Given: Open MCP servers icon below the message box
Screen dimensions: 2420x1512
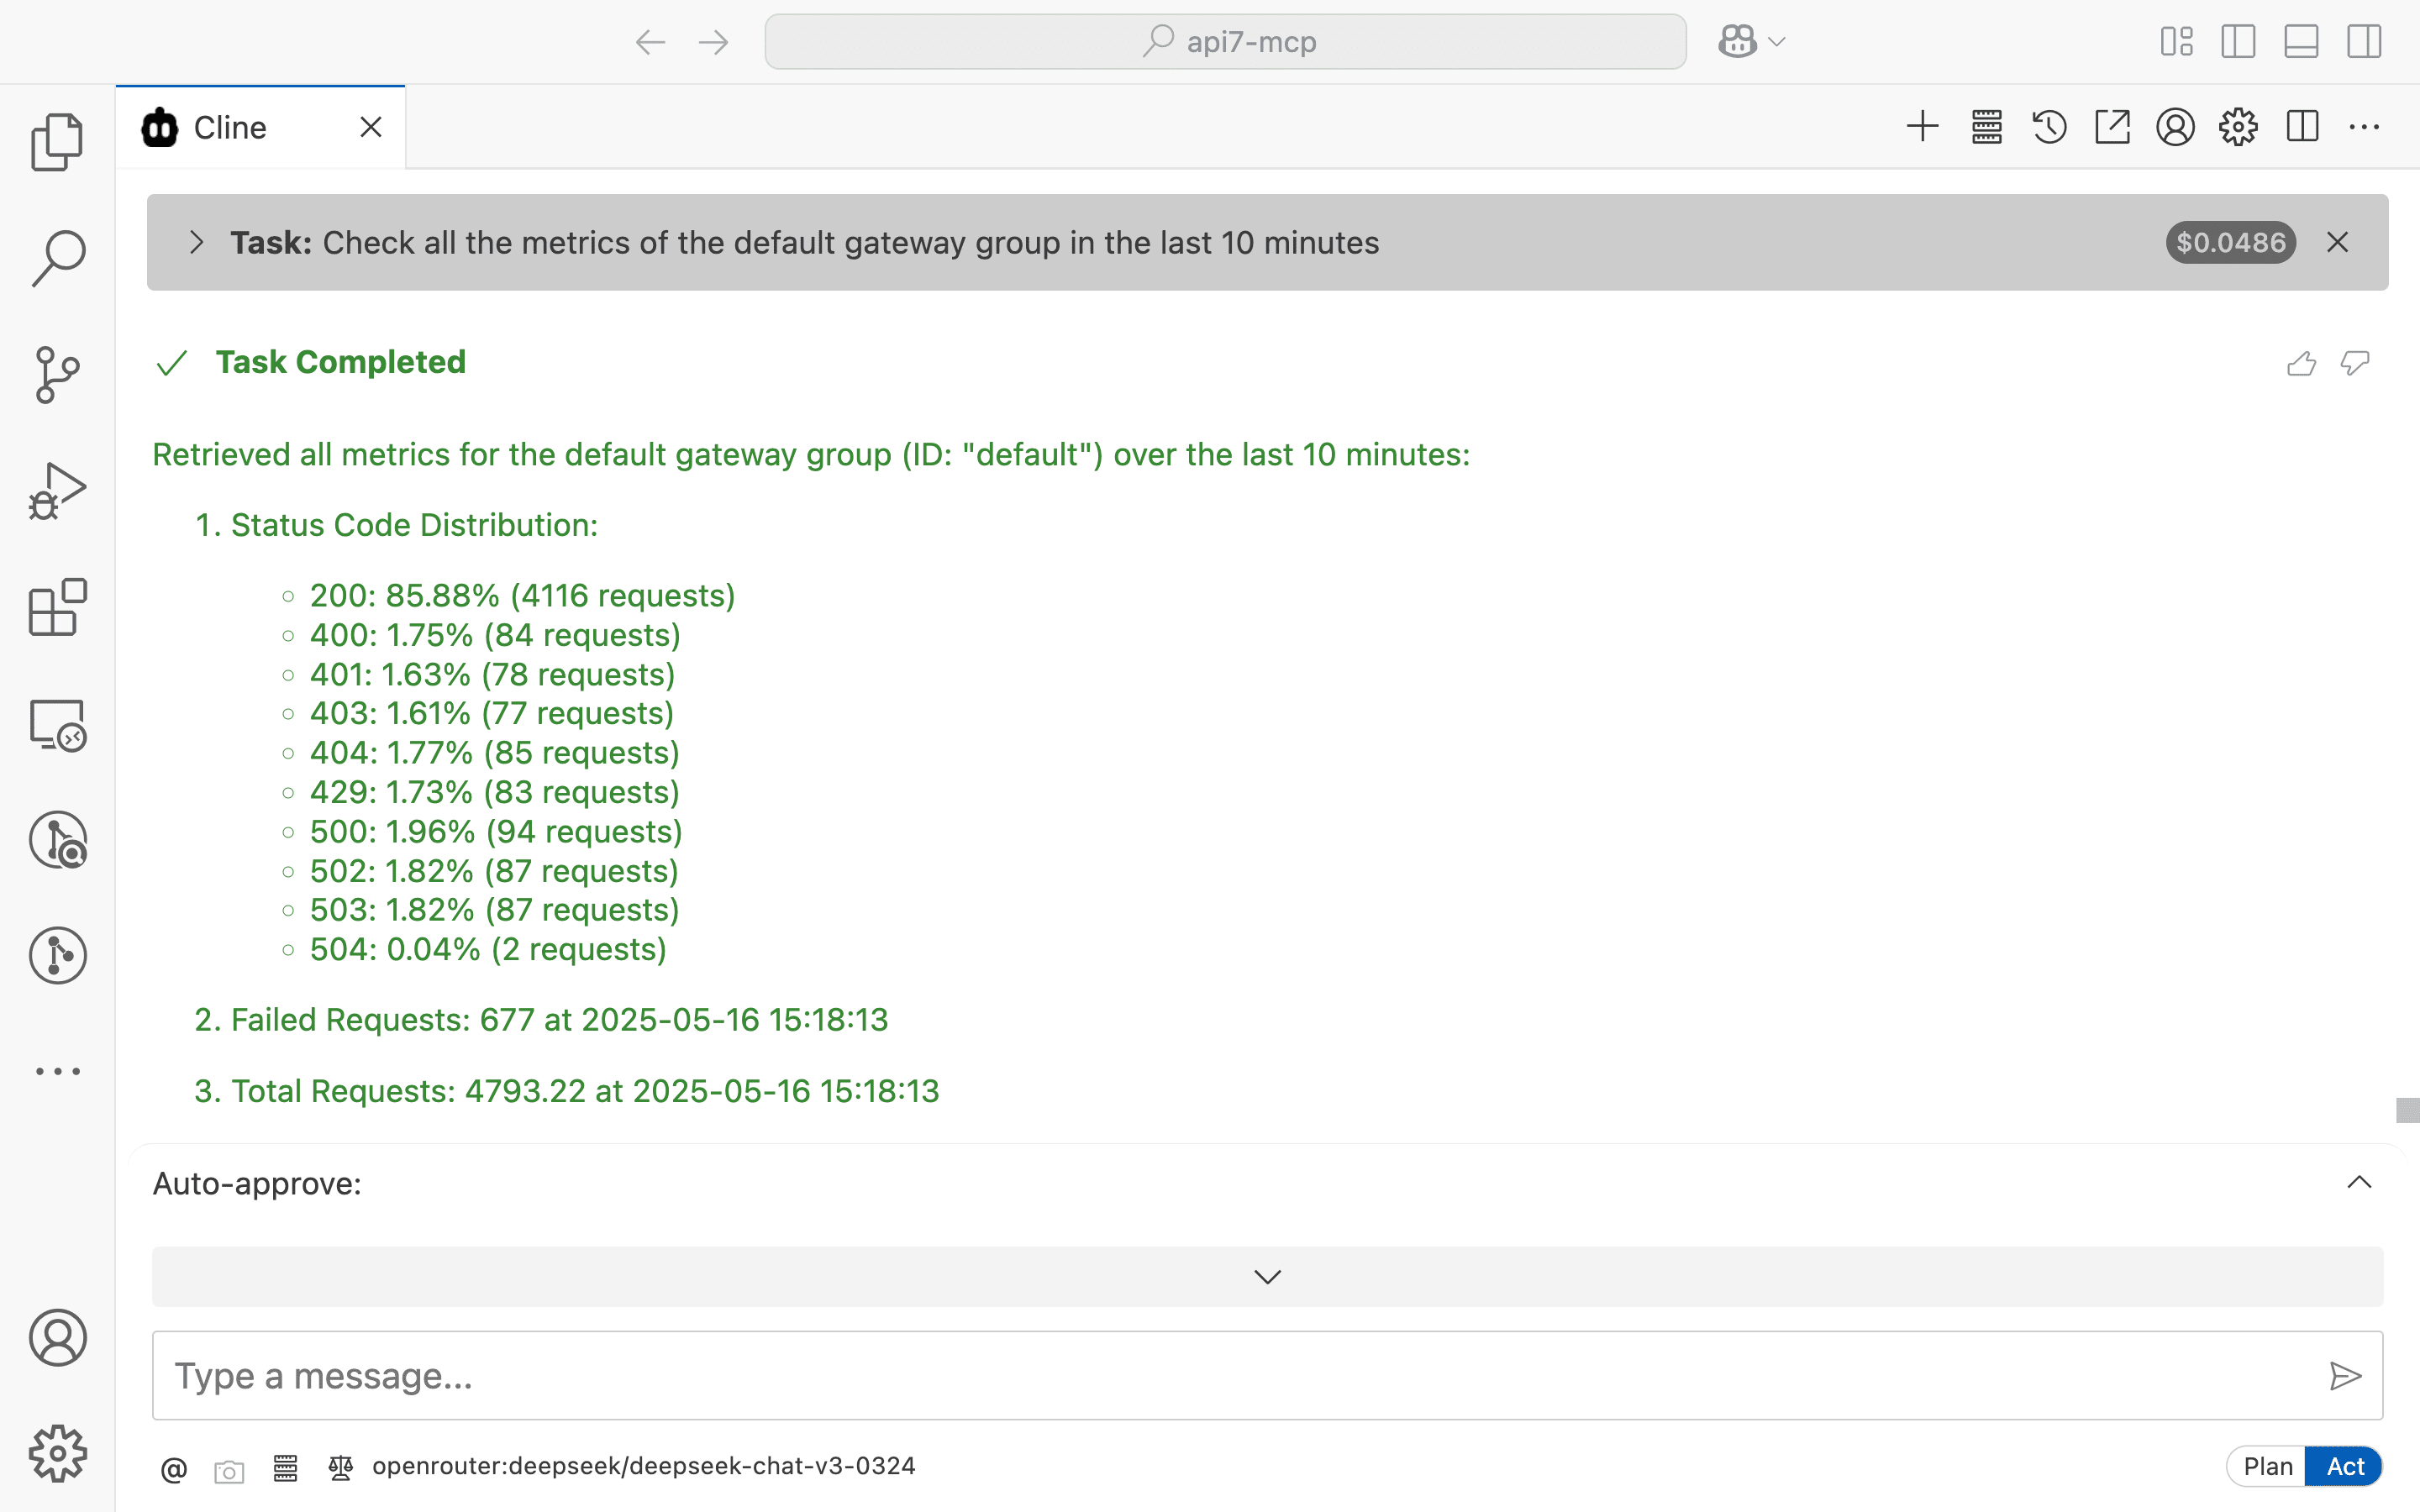Looking at the screenshot, I should point(285,1468).
